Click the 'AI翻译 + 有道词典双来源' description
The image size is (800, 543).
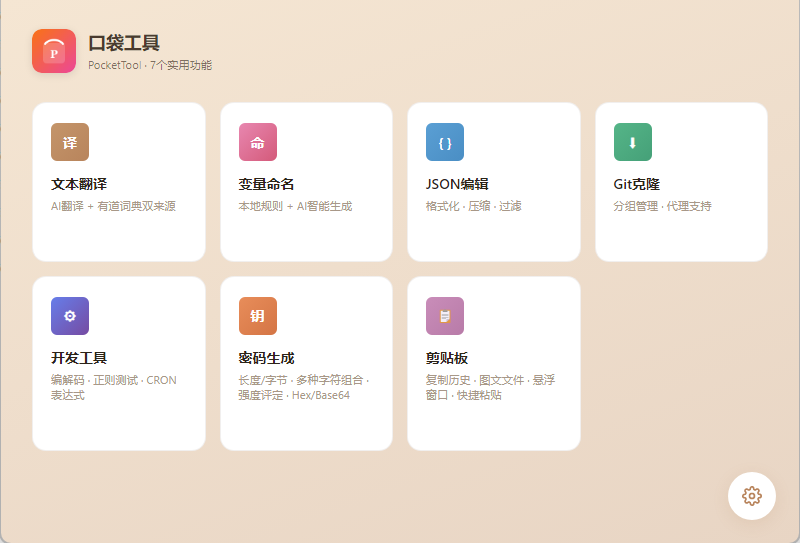pos(113,206)
